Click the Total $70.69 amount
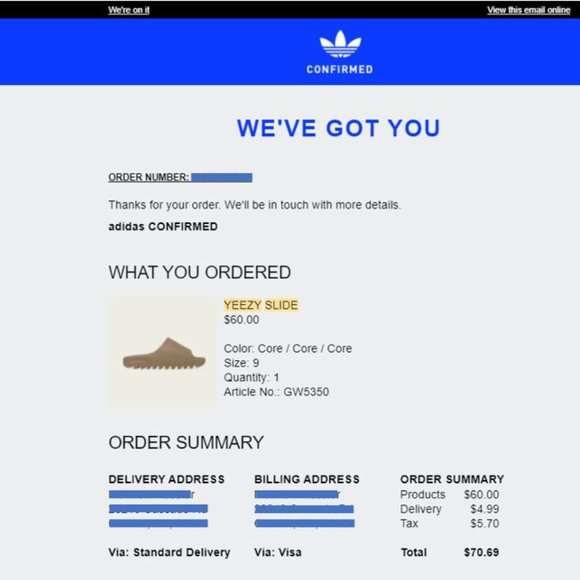 tap(481, 552)
